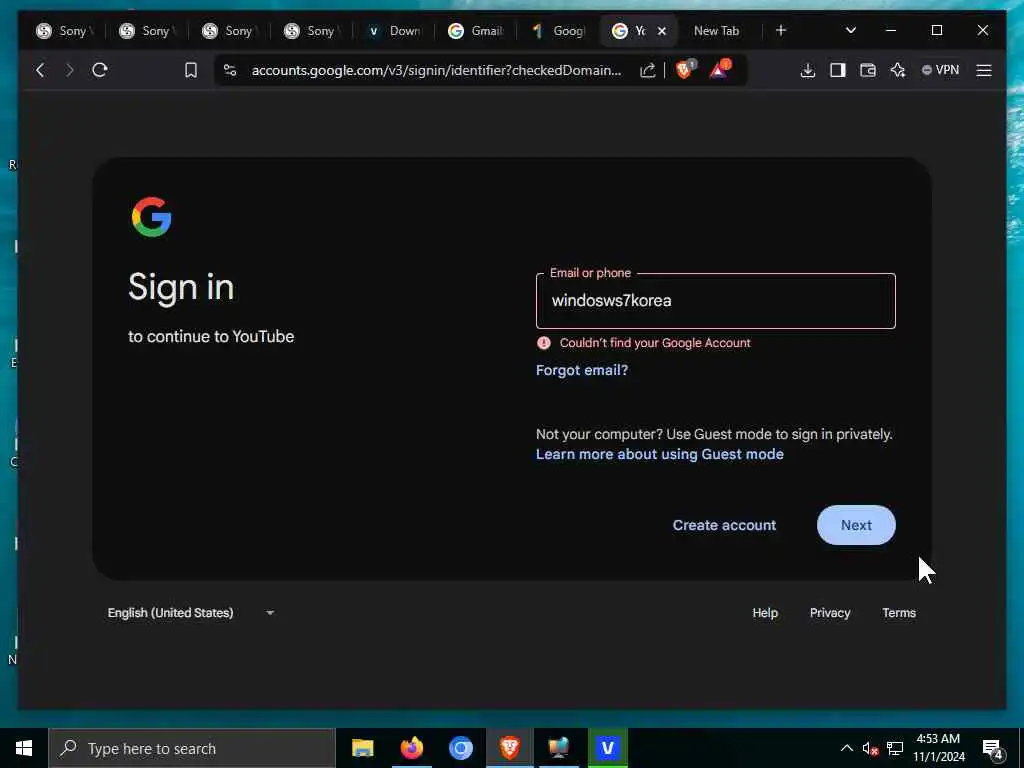Expand the tab search dropdown
Image resolution: width=1024 pixels, height=768 pixels.
[x=851, y=30]
